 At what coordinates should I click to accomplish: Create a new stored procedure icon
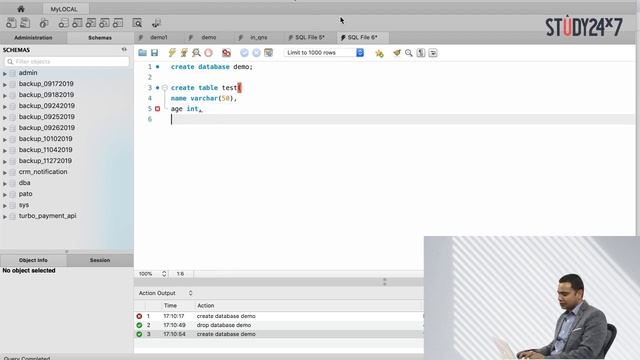pos(104,23)
